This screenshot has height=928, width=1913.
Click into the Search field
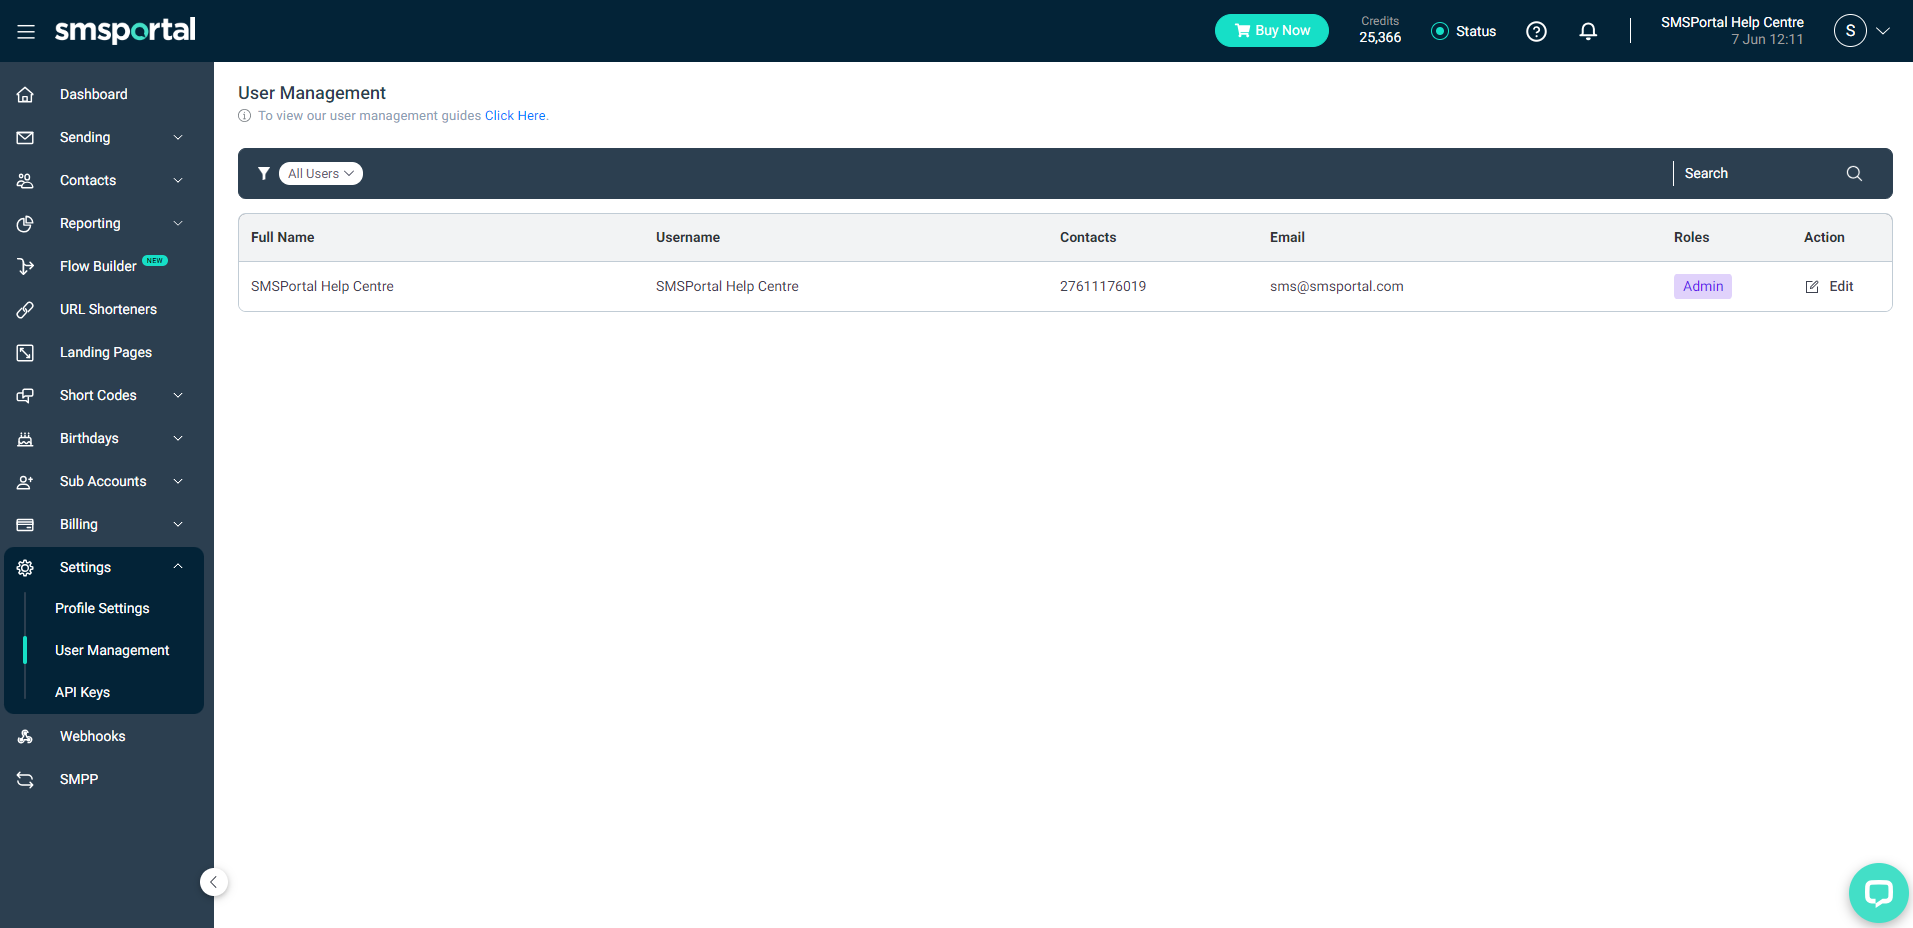1760,173
